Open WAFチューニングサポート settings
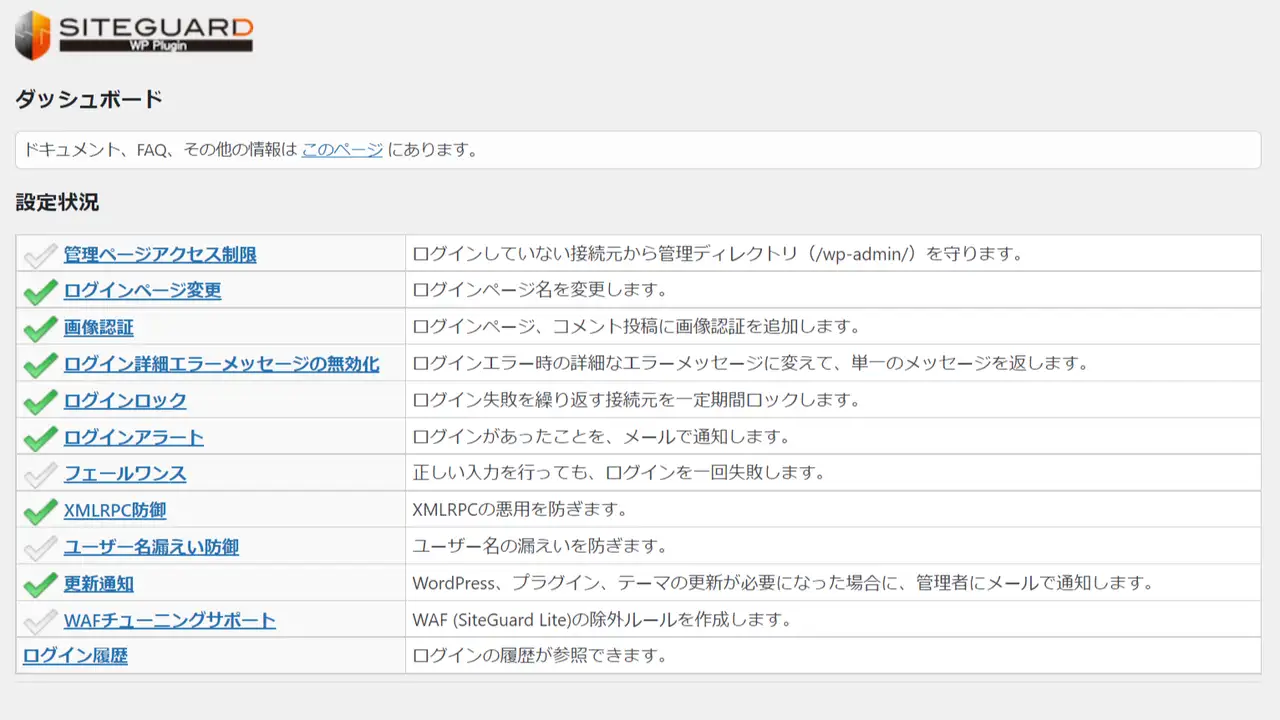 [x=169, y=620]
